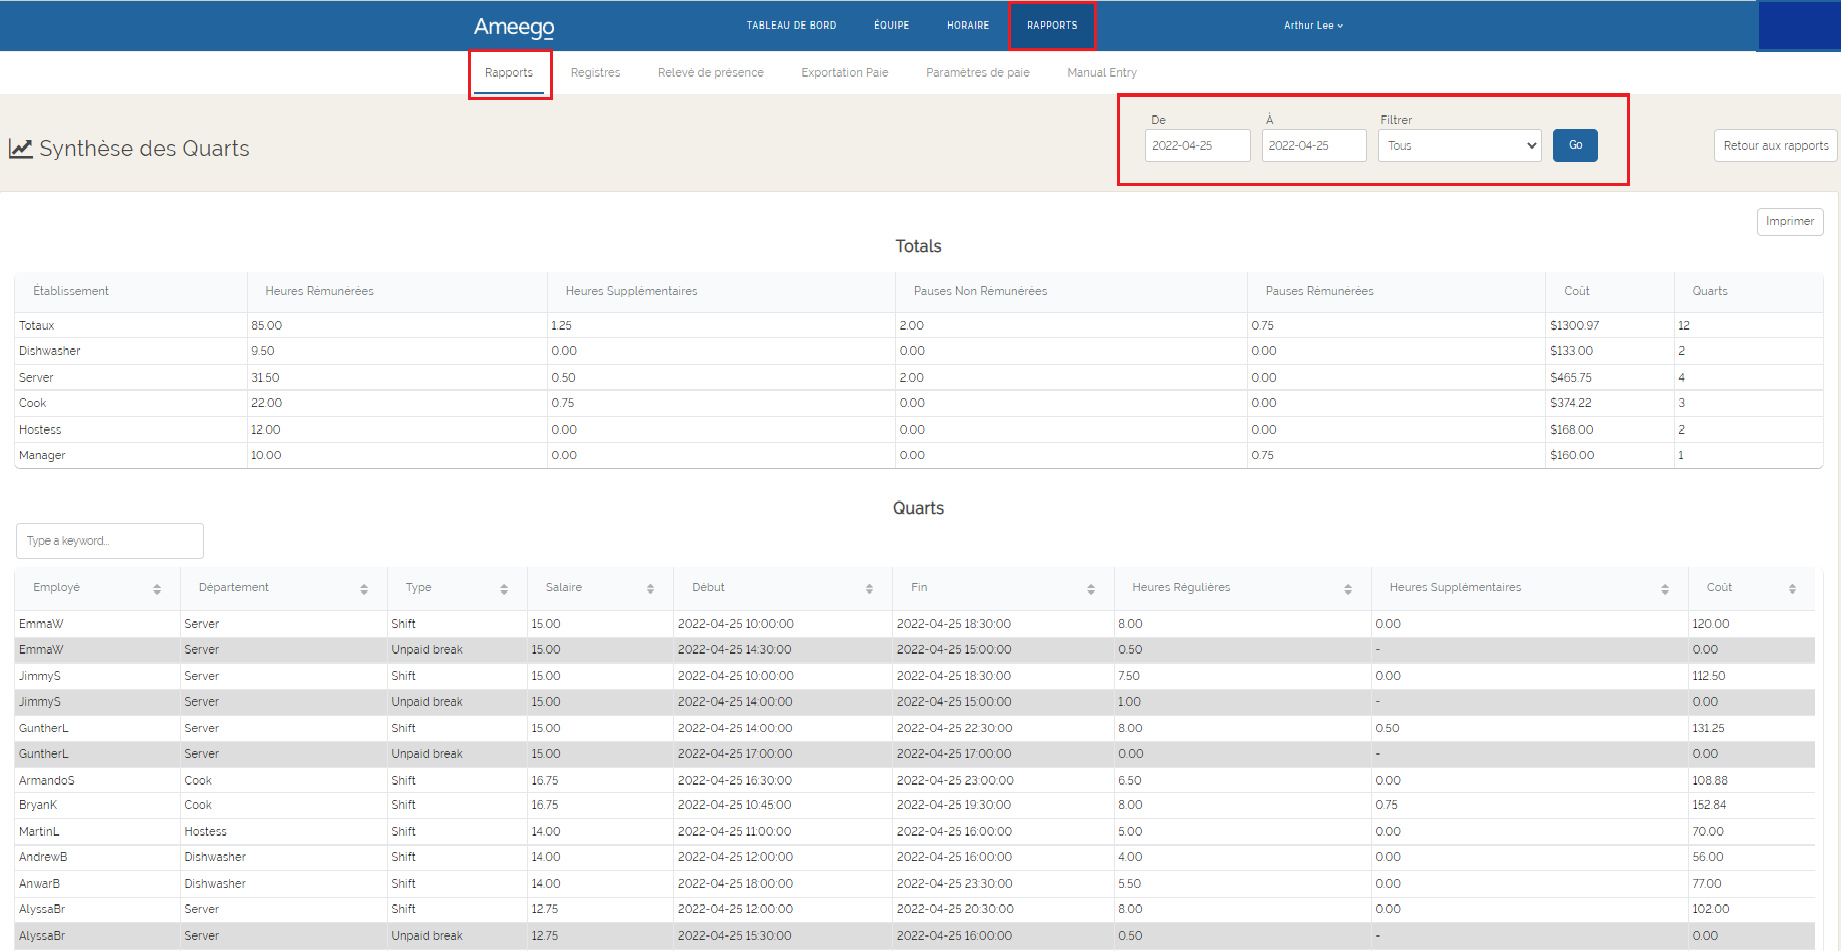Click the De start date field
Screen dimensions: 1841x951
(1197, 146)
